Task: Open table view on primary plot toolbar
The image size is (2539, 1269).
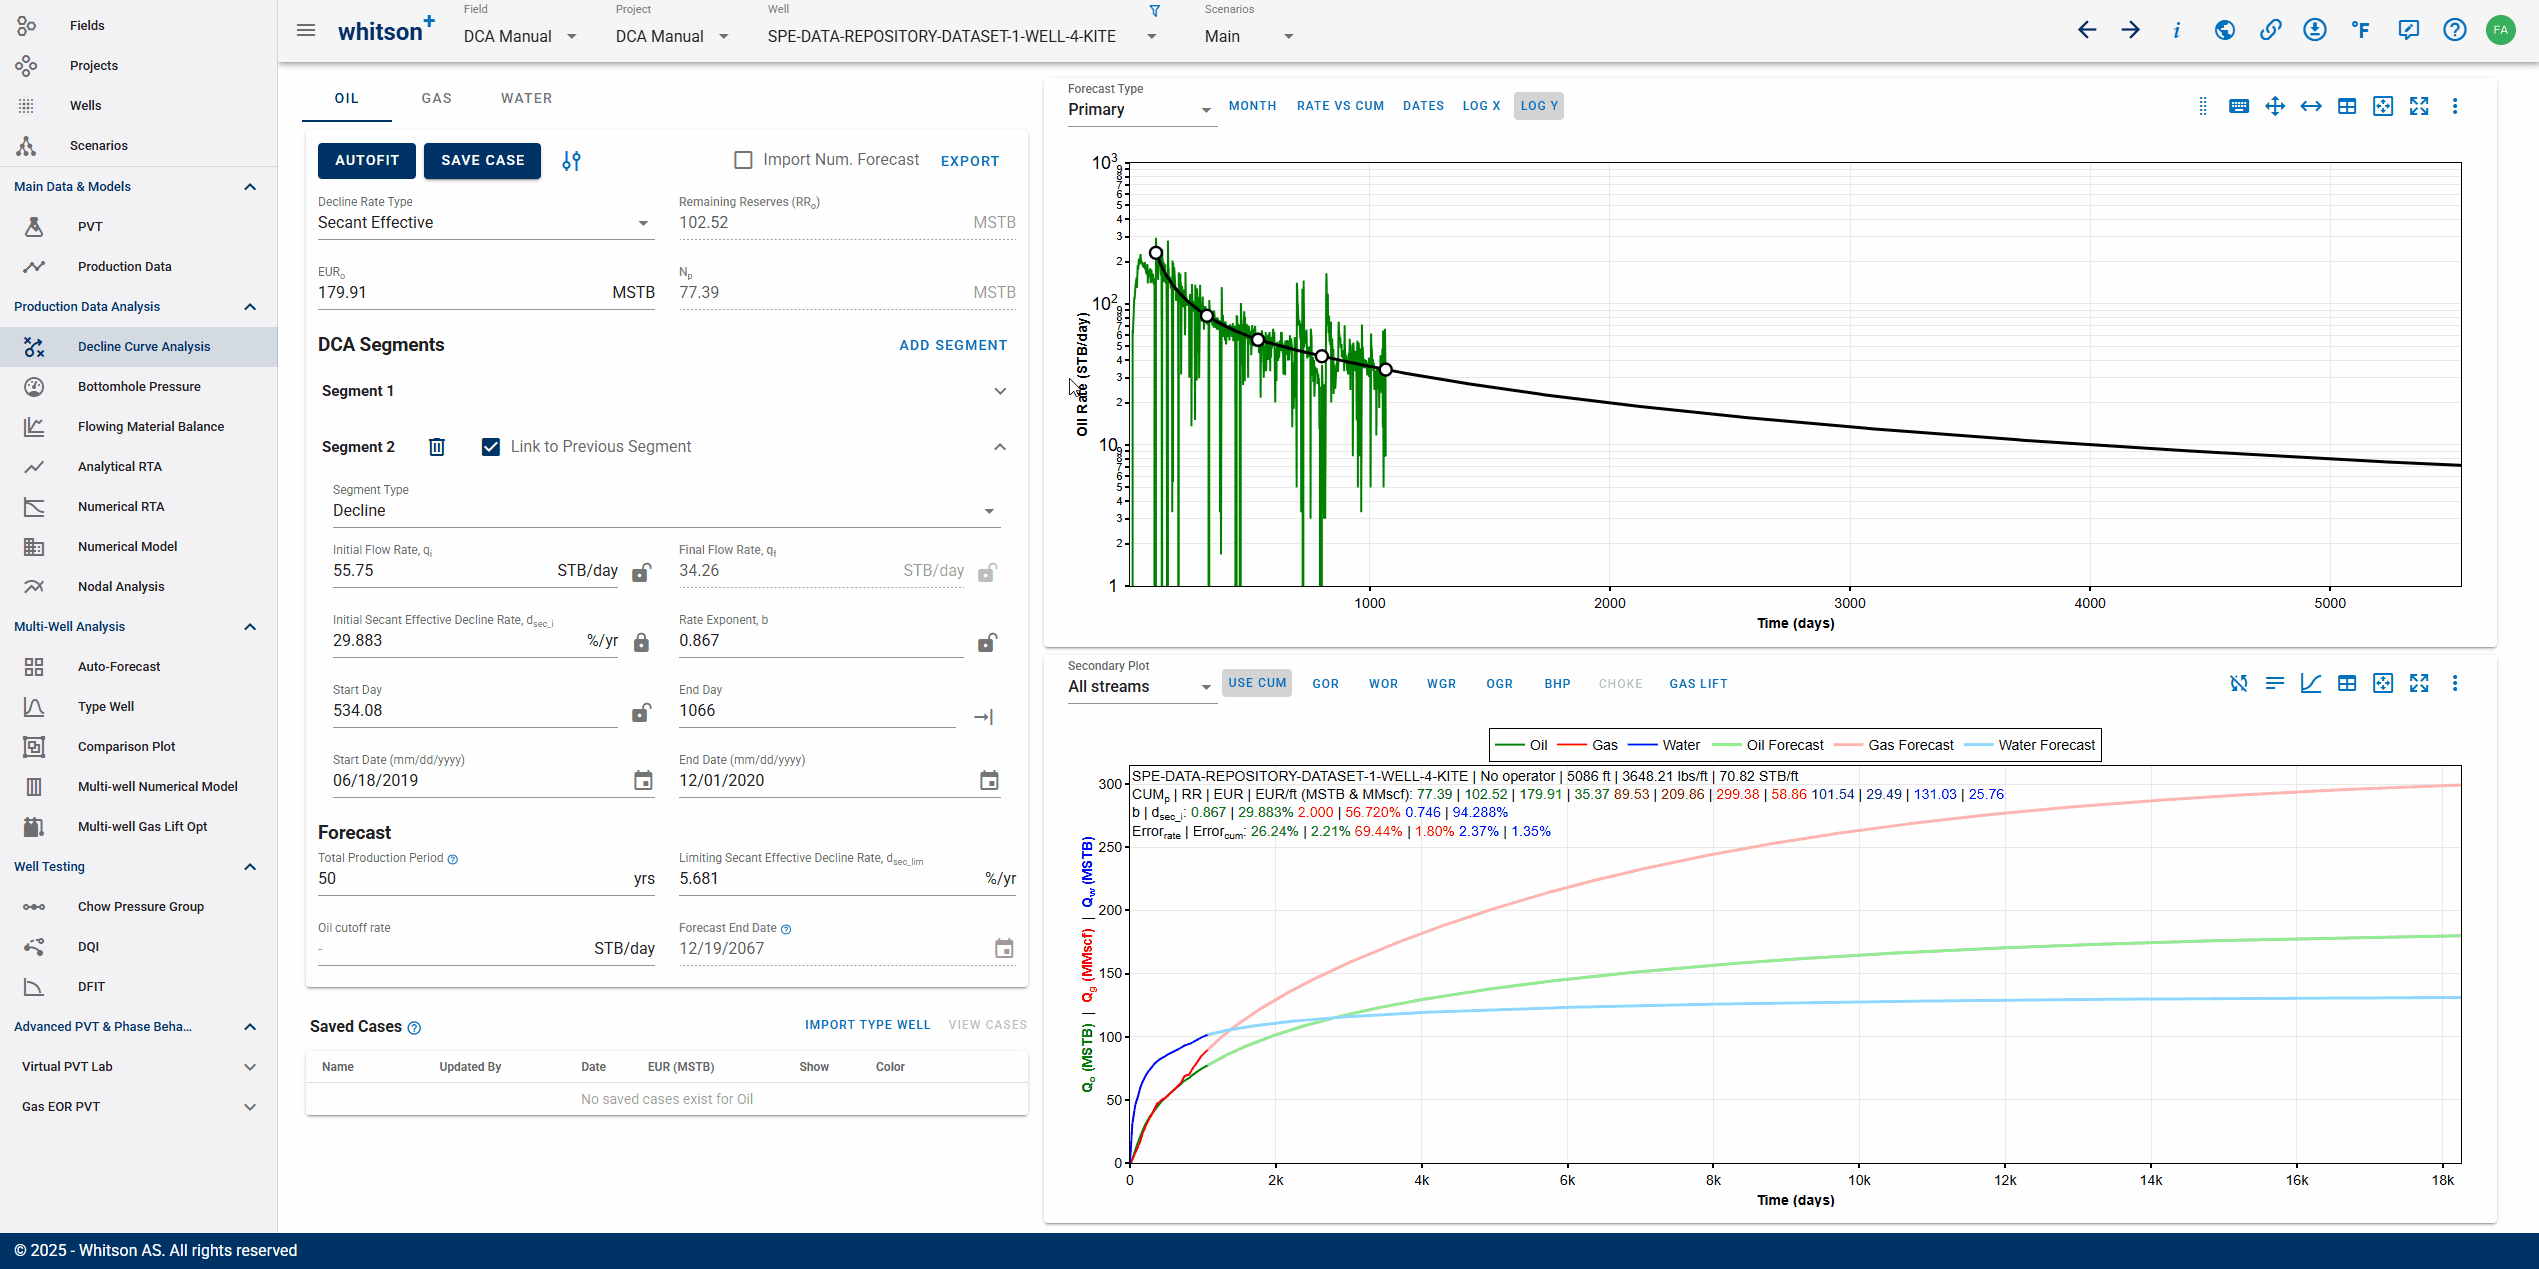Action: coord(2347,106)
